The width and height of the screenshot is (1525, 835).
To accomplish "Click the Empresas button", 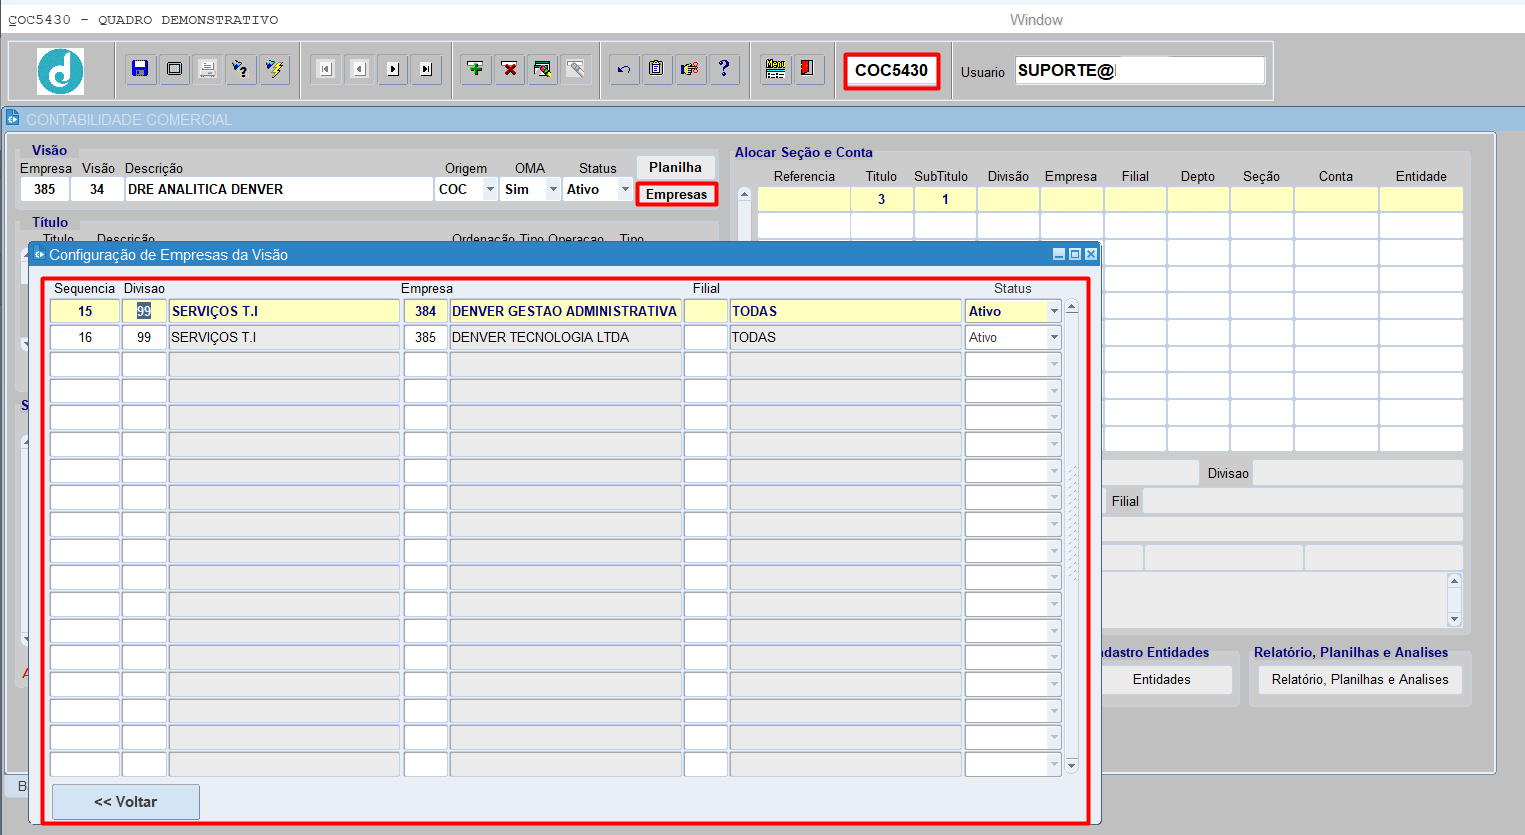I will click(x=676, y=194).
